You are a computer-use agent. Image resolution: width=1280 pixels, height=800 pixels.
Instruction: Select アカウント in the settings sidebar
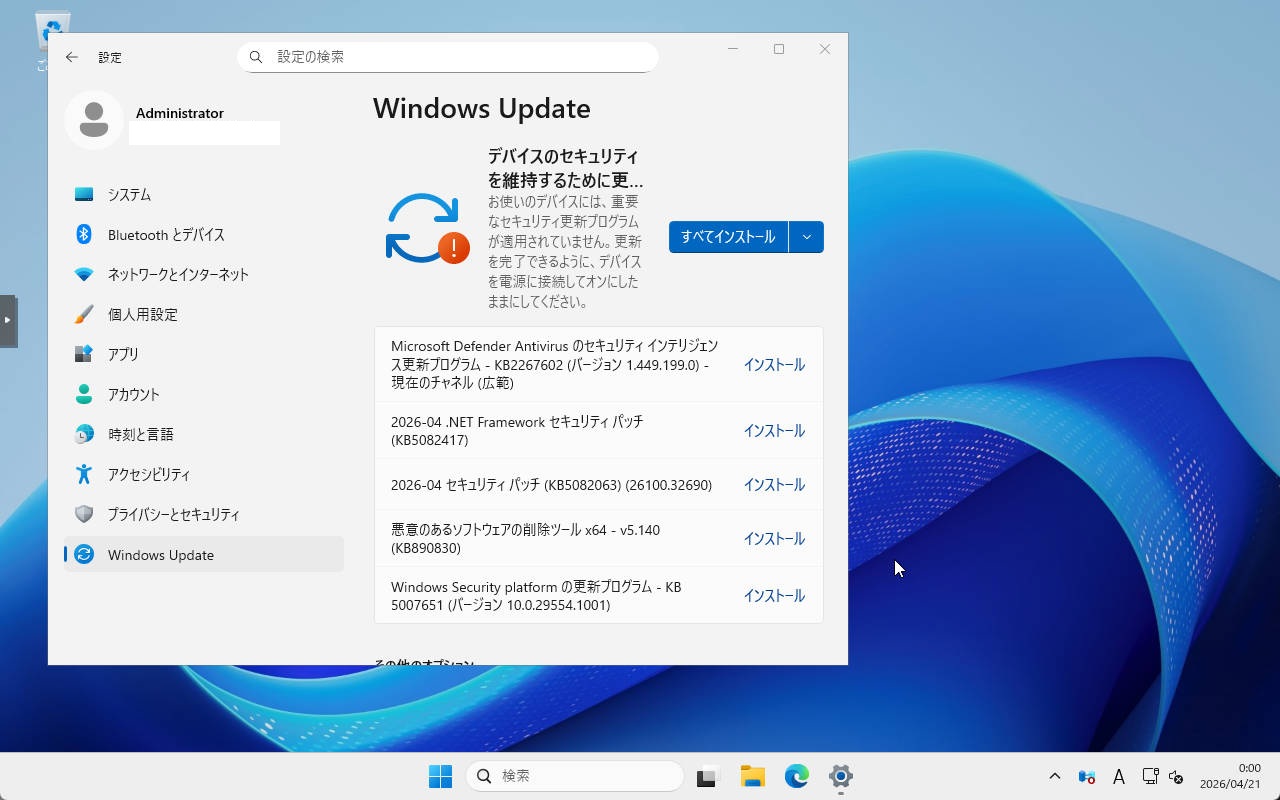tap(133, 394)
